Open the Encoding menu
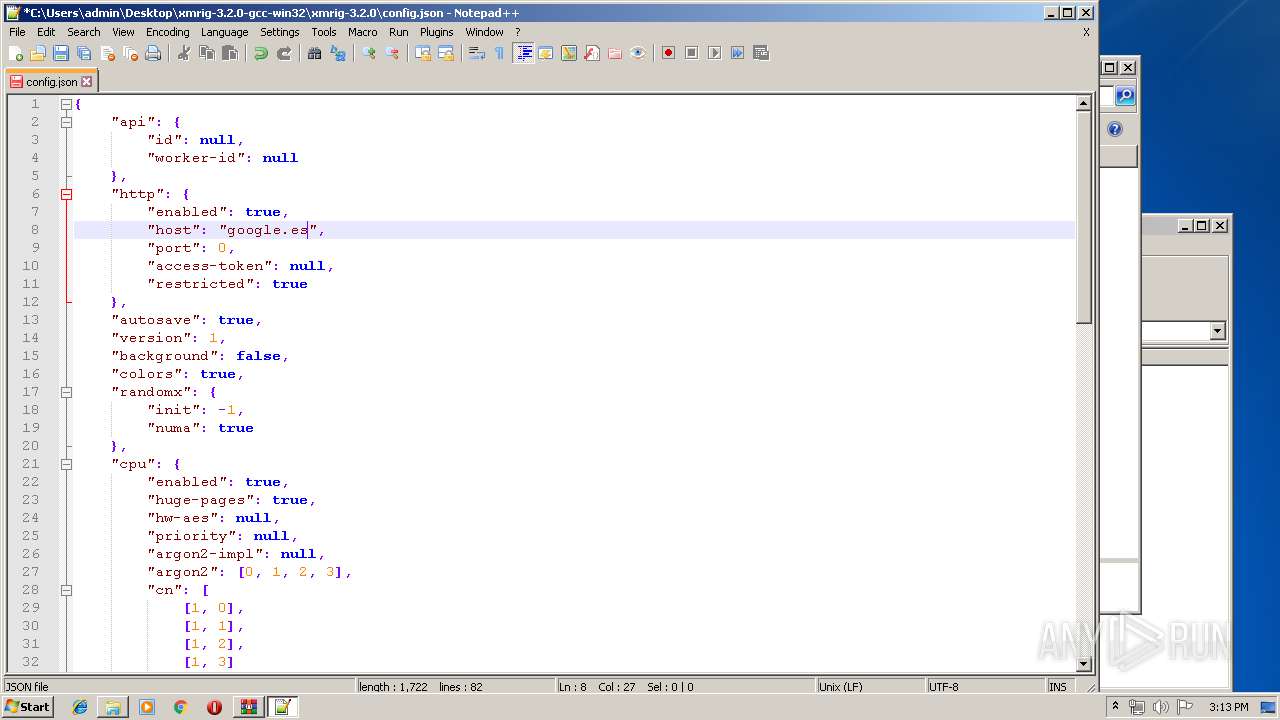 tap(167, 32)
